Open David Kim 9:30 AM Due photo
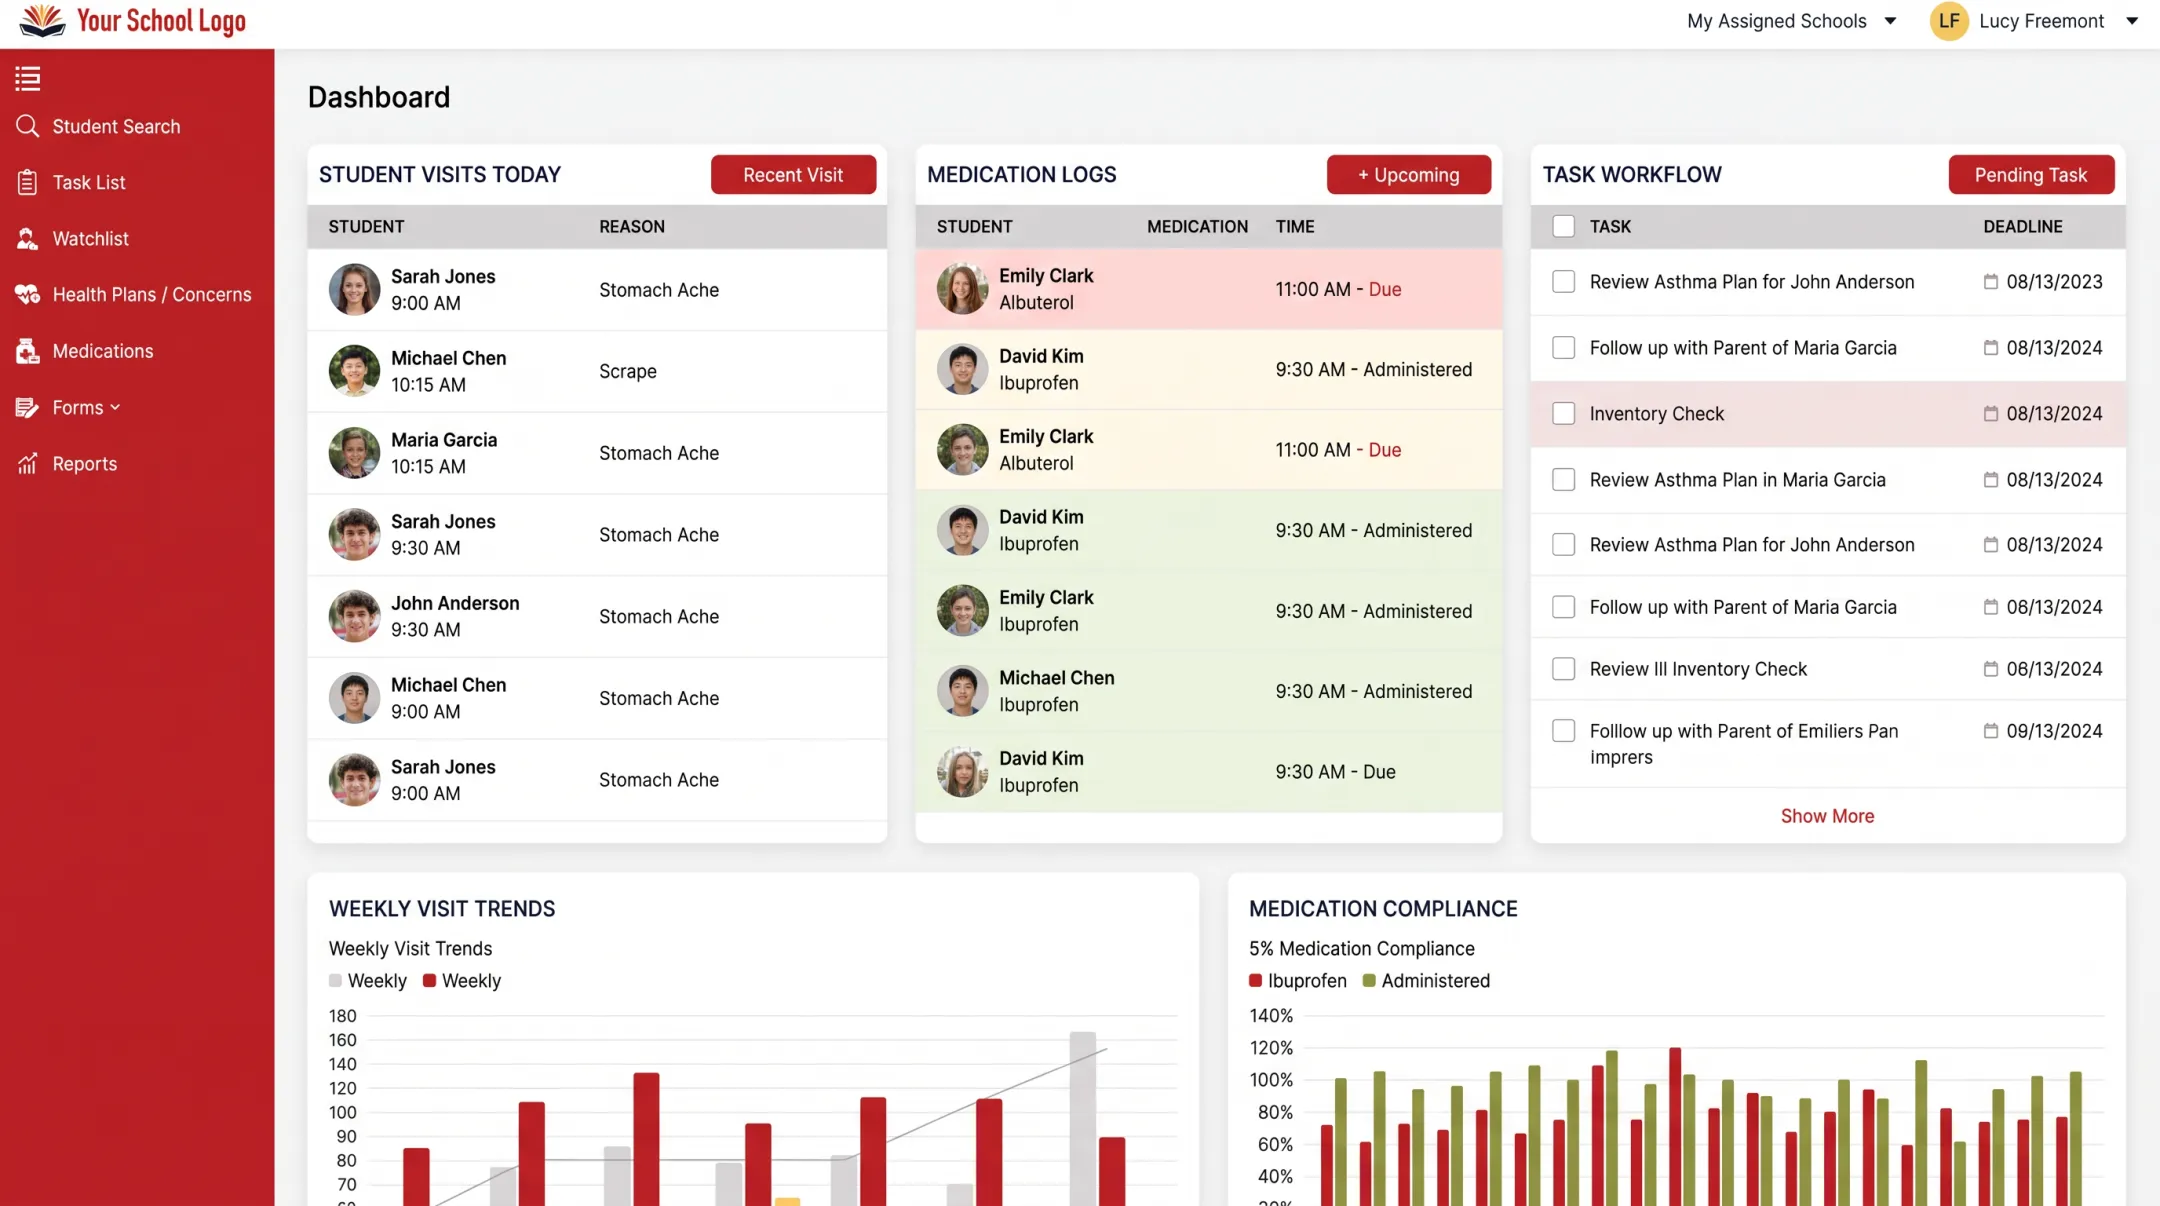The width and height of the screenshot is (2160, 1206). (x=962, y=771)
